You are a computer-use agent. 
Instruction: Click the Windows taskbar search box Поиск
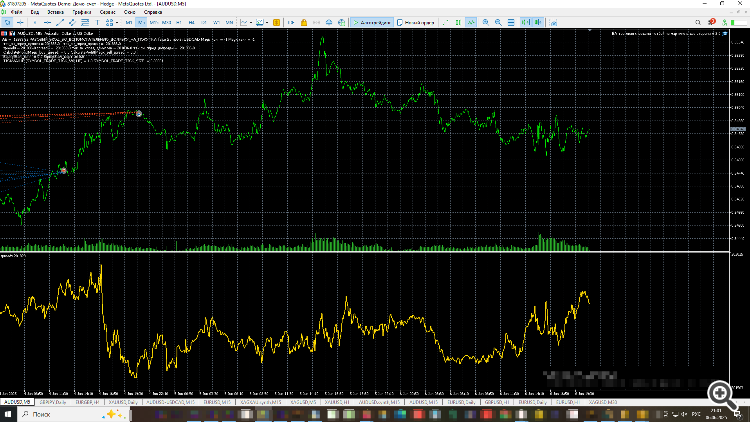(74, 414)
